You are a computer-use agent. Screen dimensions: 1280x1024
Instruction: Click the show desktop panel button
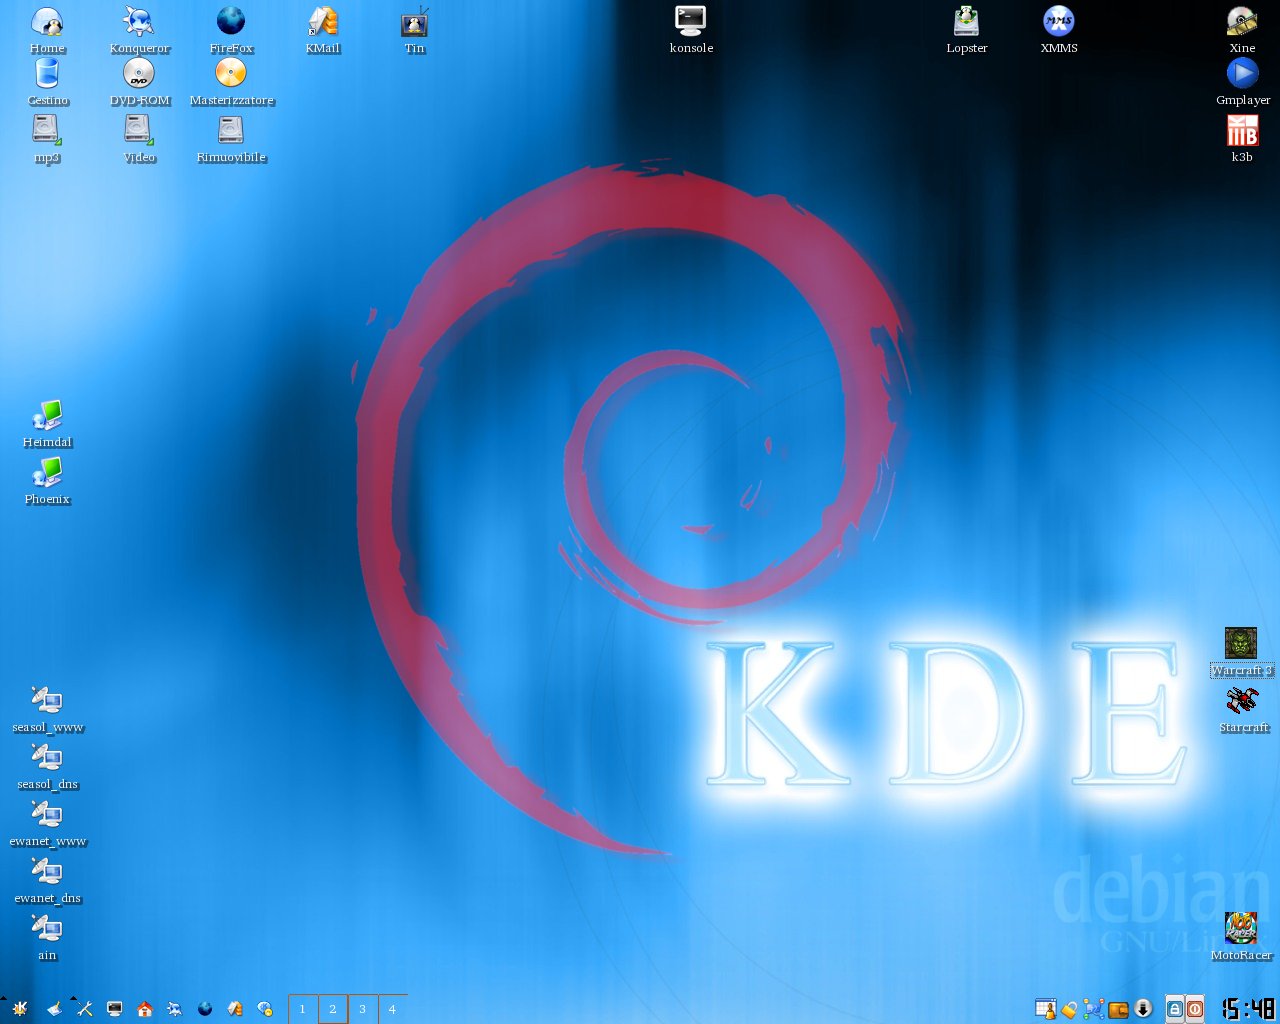coord(54,1010)
